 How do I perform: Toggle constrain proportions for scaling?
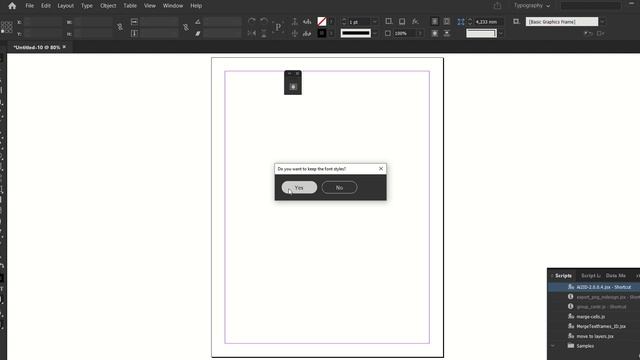click(x=186, y=27)
